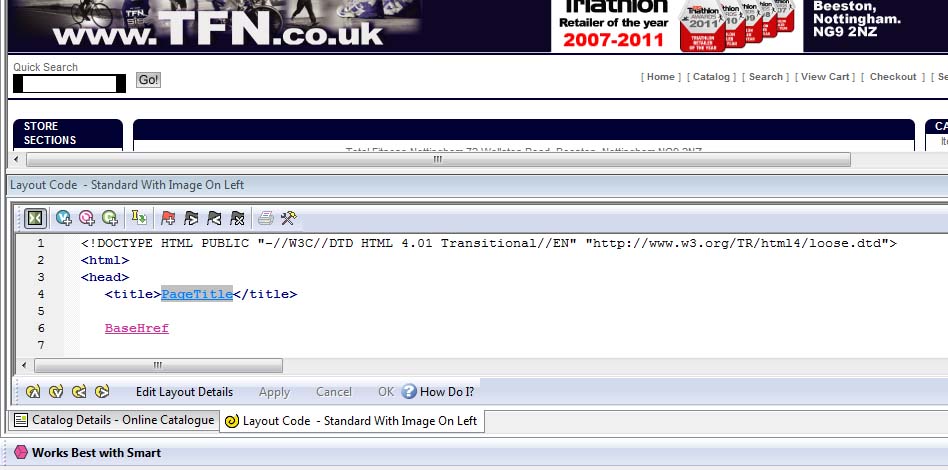
Task: Click the PageTitle variable link in code
Action: click(197, 294)
